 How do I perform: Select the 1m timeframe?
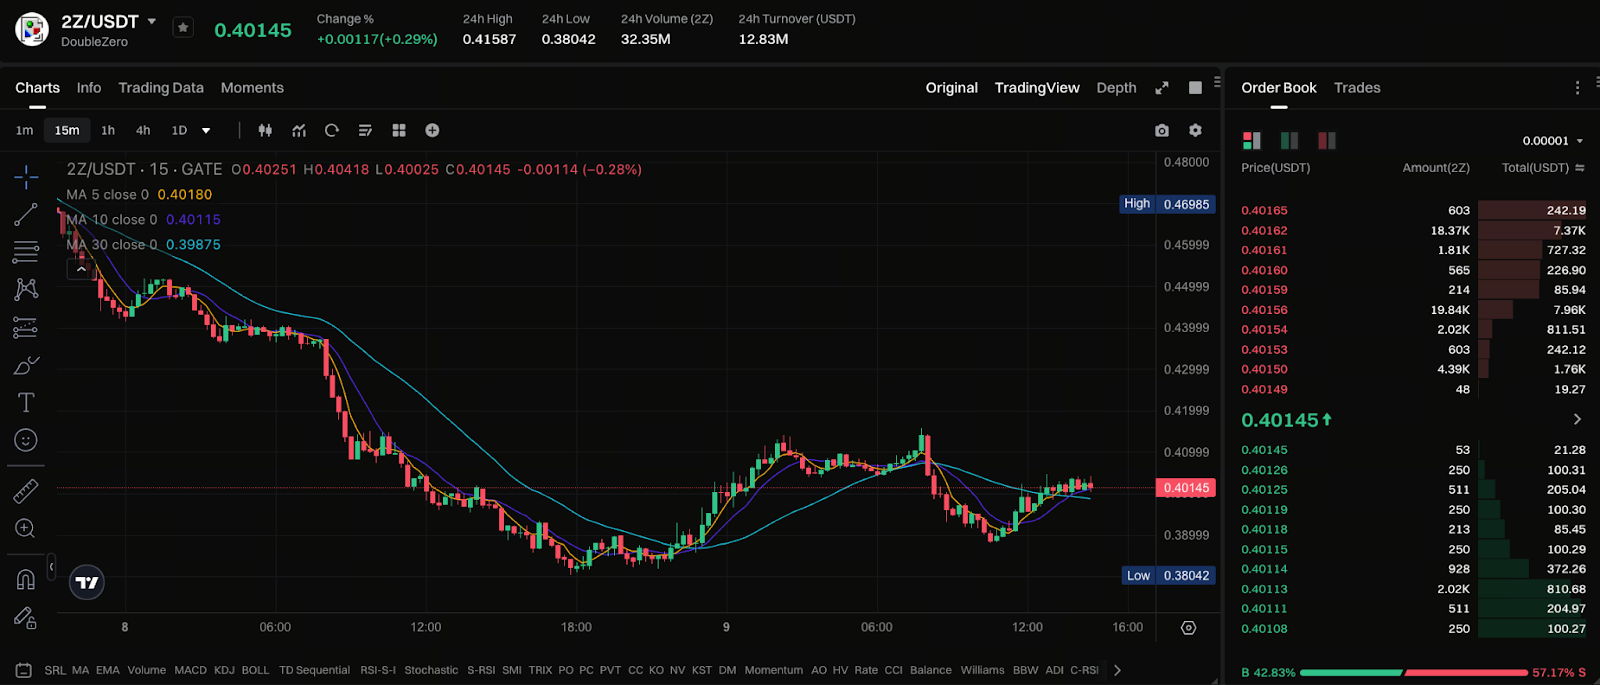click(25, 130)
